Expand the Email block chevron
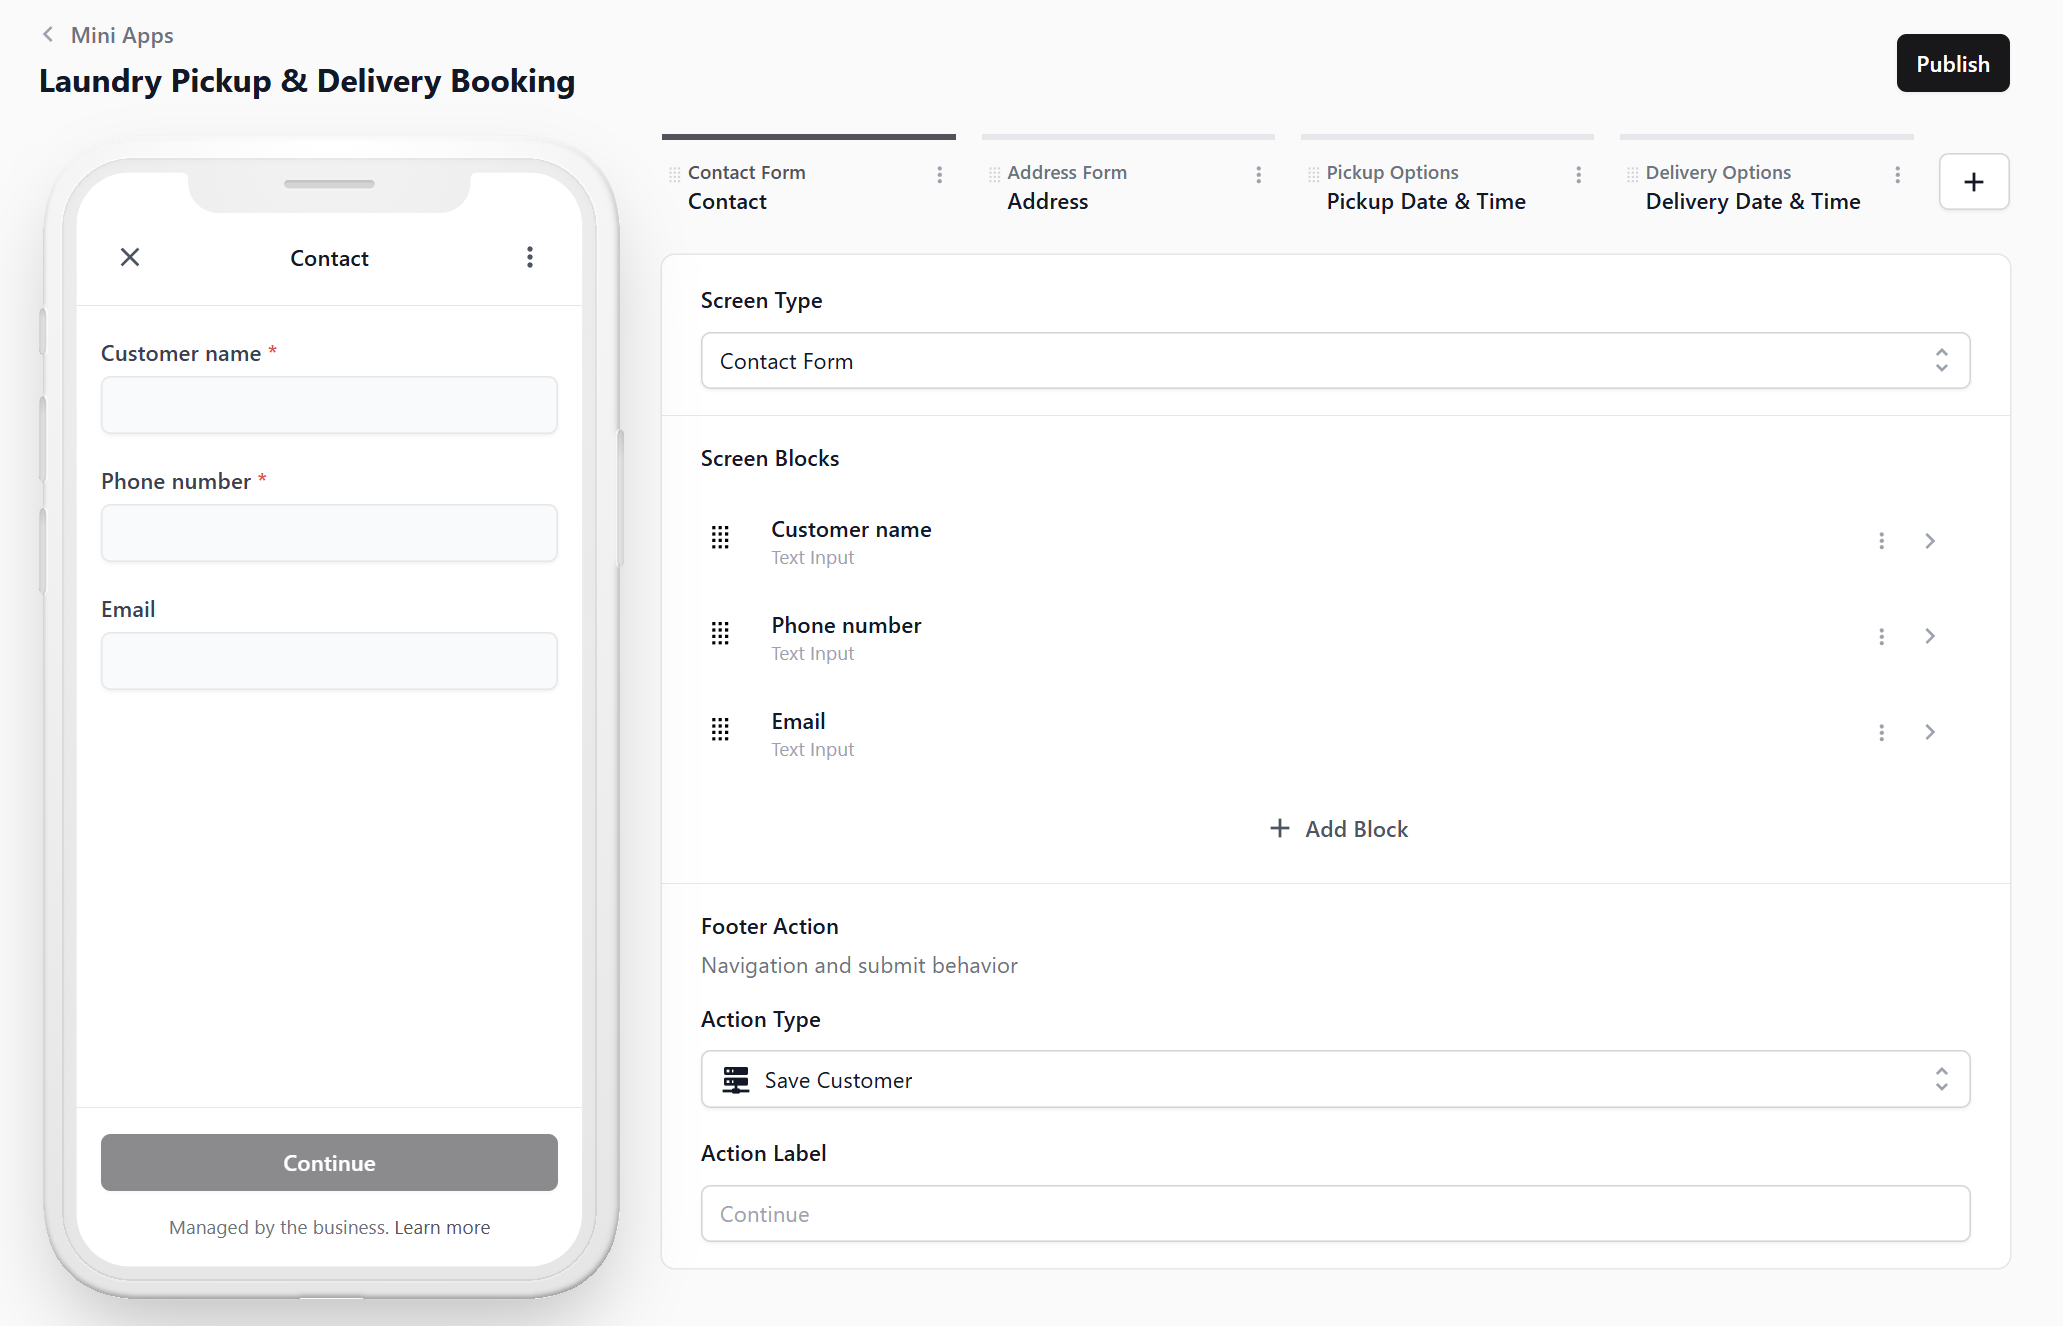 (1930, 733)
